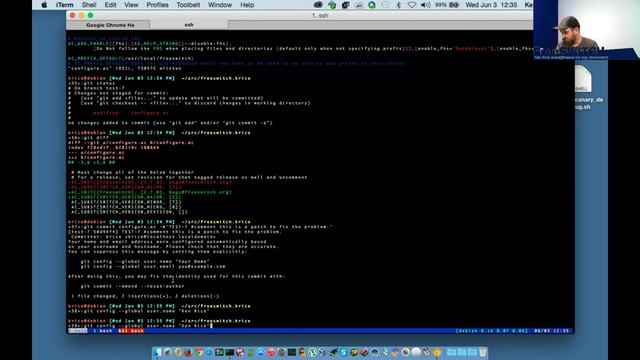Open the Toolbelt menu
This screenshot has height=360, width=640.
[x=188, y=5]
